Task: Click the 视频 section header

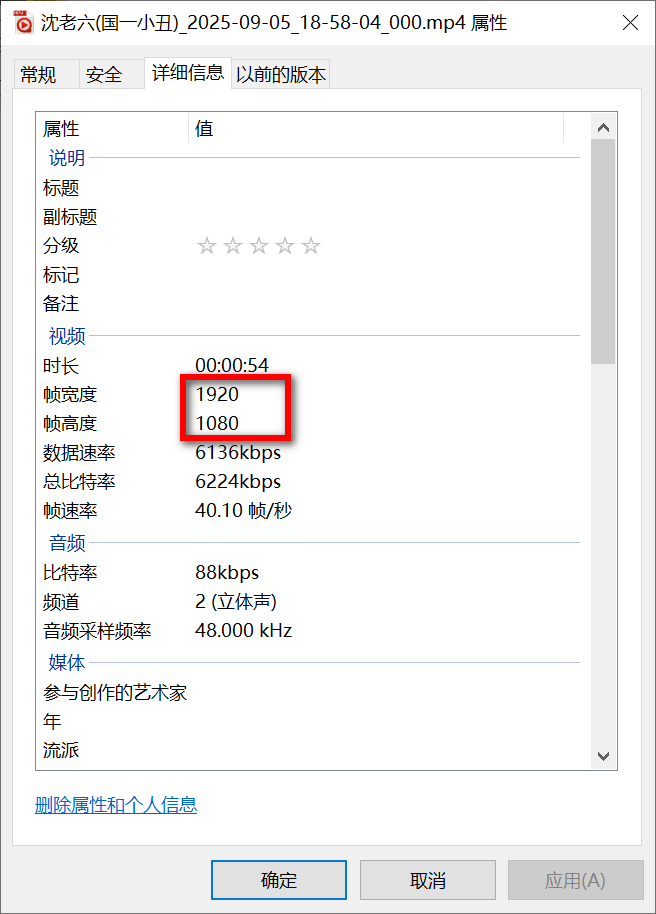Action: [67, 336]
